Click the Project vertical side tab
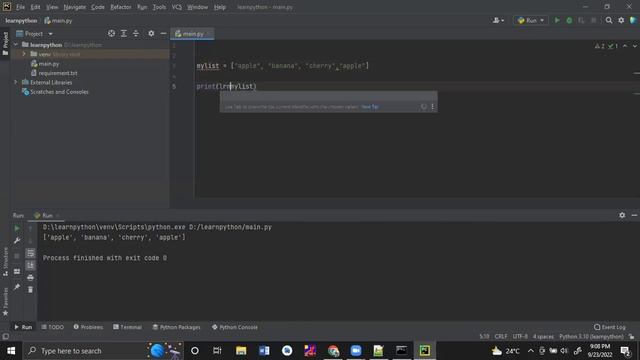 [x=5, y=43]
